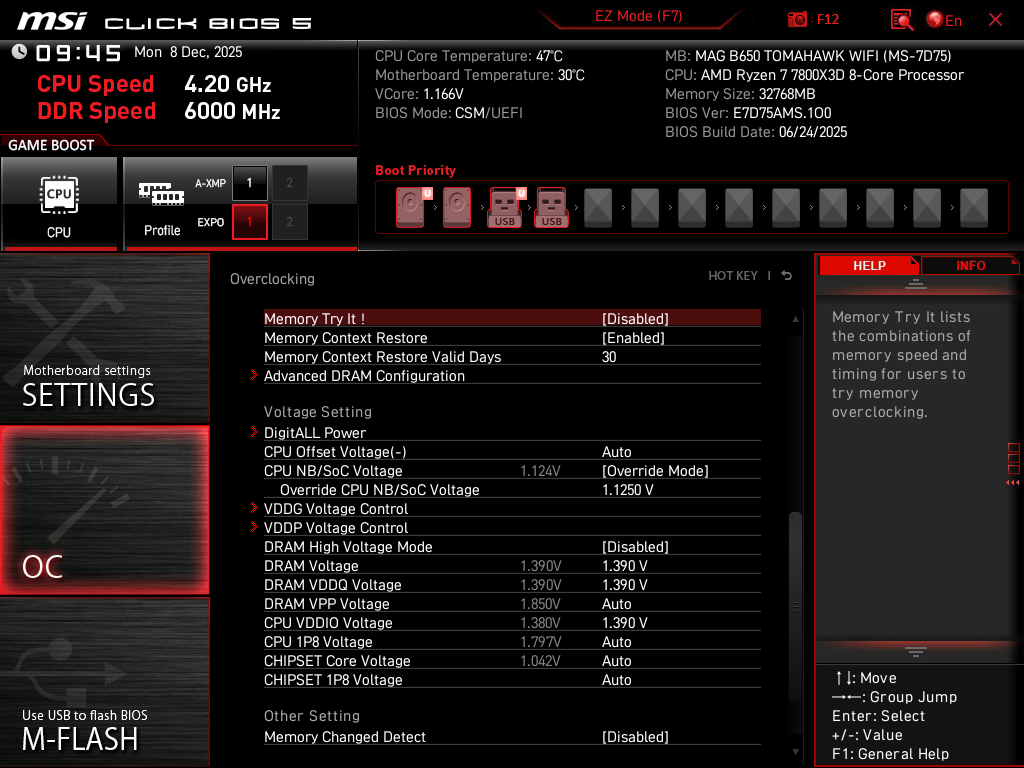This screenshot has width=1024, height=768.
Task: Toggle Memory Try It ! Disabled value
Action: point(635,319)
